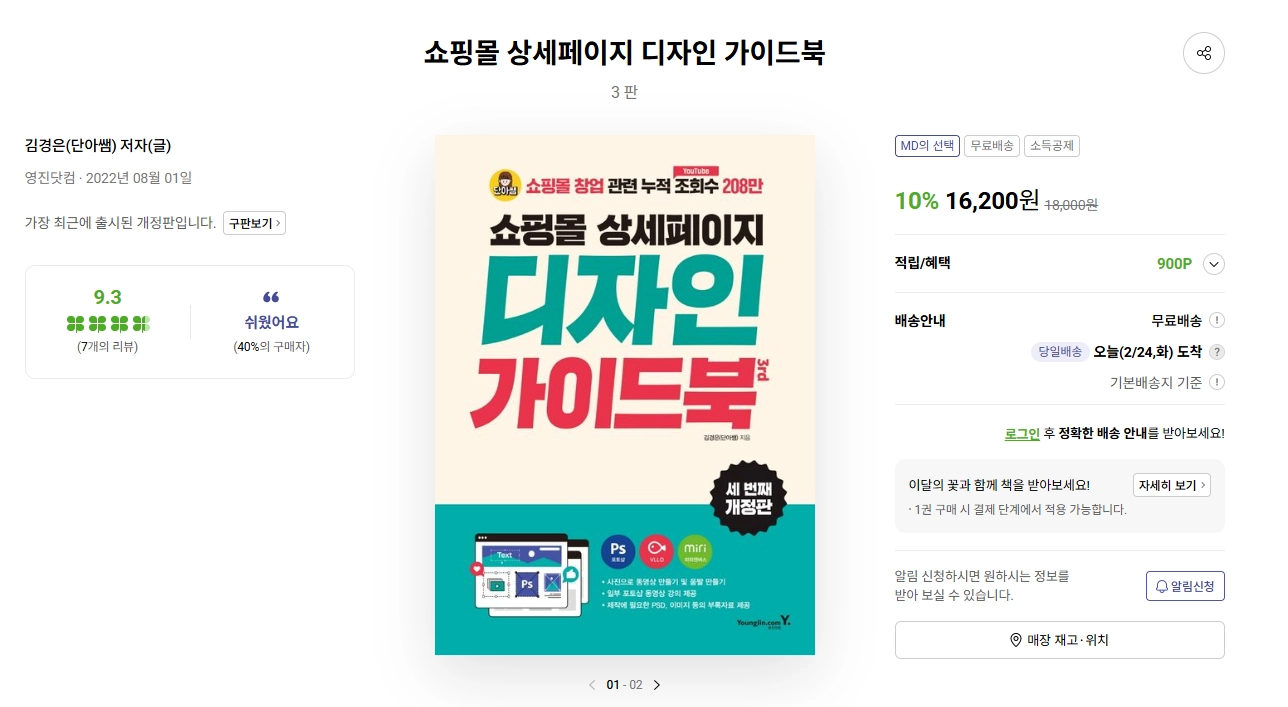This screenshot has height=707, width=1288.
Task: Go to next book cover image arrow
Action: click(x=657, y=685)
